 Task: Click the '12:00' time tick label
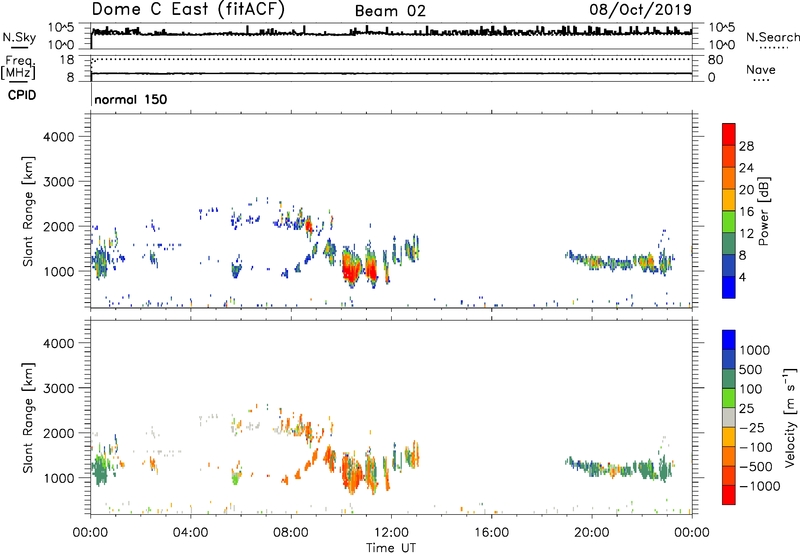click(x=391, y=533)
